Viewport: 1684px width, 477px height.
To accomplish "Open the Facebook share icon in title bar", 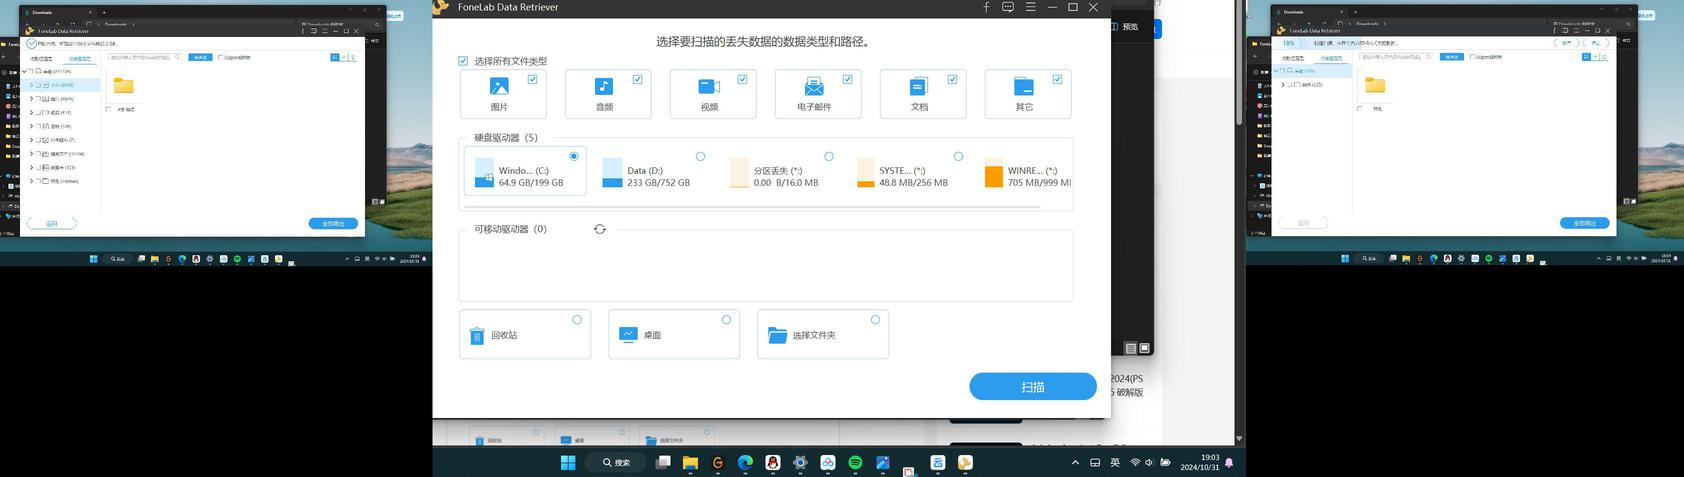I will coord(986,7).
